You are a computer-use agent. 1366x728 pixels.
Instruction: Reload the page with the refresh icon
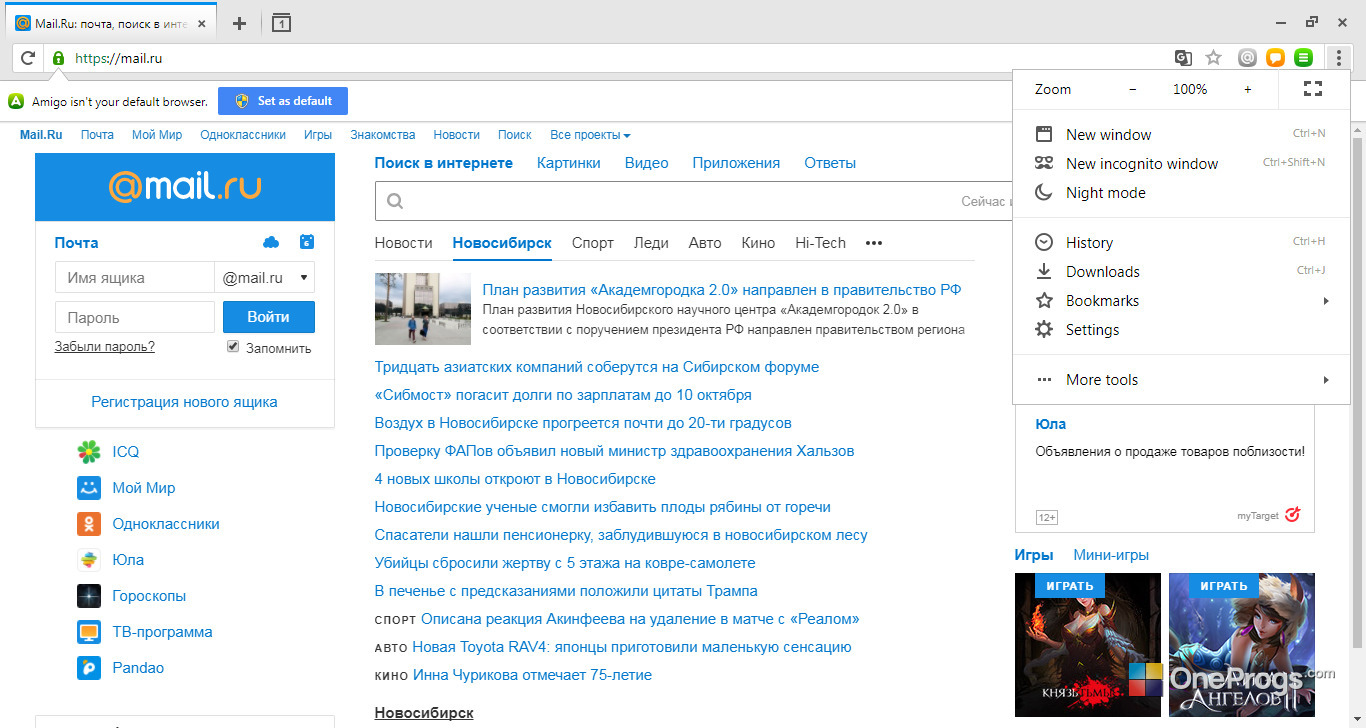click(x=28, y=58)
